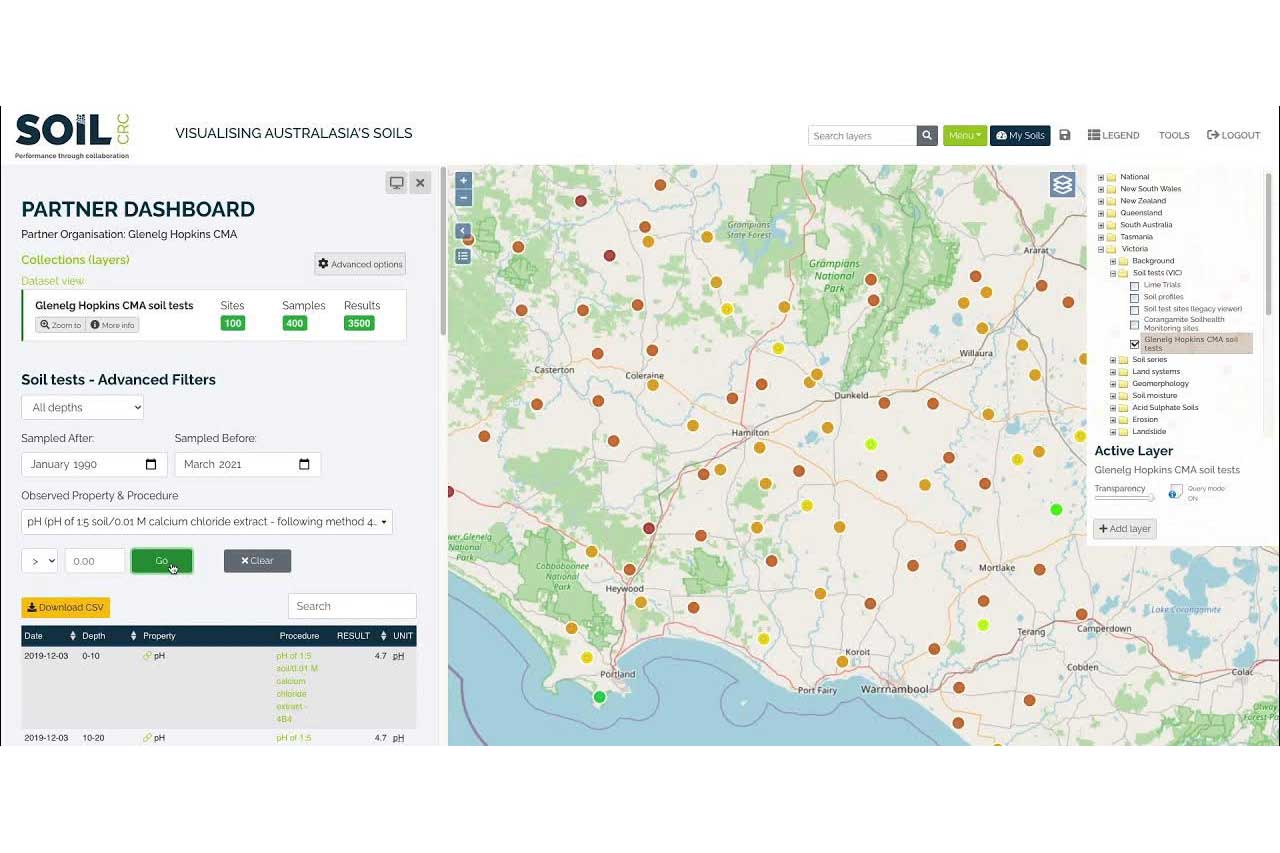Click the orange marker next to Port Fairy
The image size is (1280, 853).
pyautogui.click(x=842, y=662)
